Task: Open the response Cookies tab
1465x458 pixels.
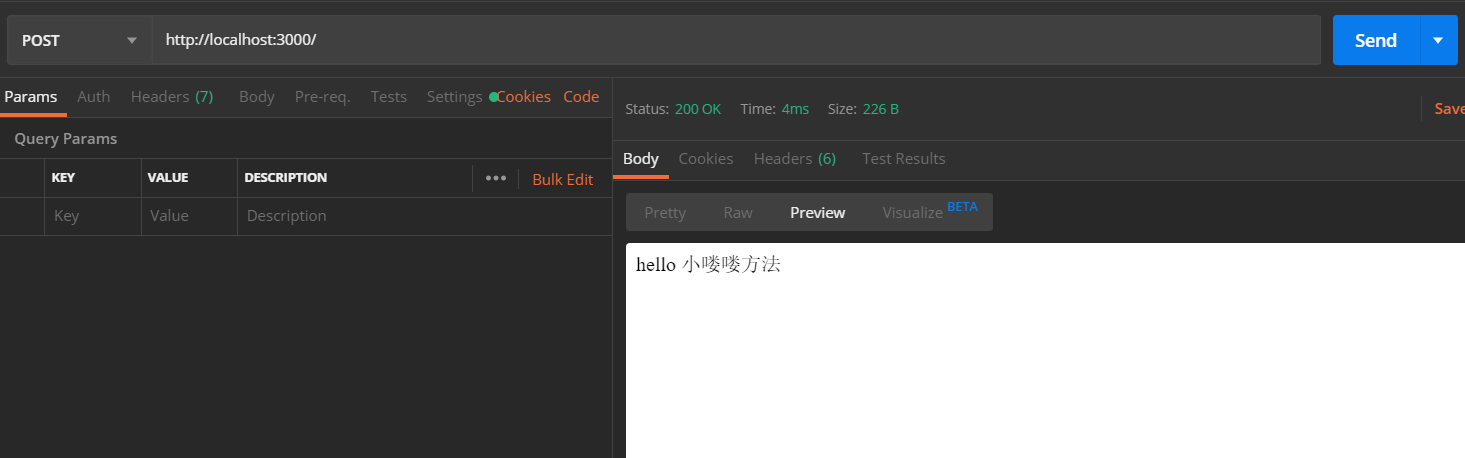Action: pos(706,159)
